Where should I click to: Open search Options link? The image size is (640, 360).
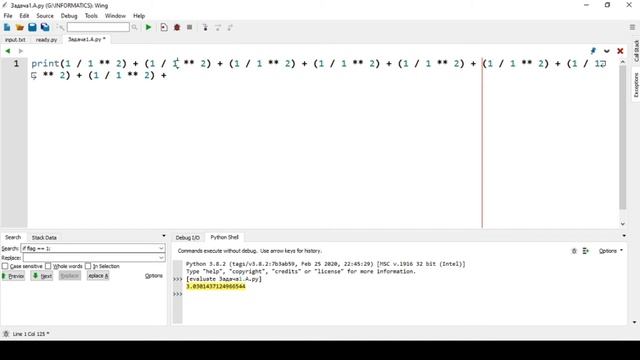(x=154, y=276)
